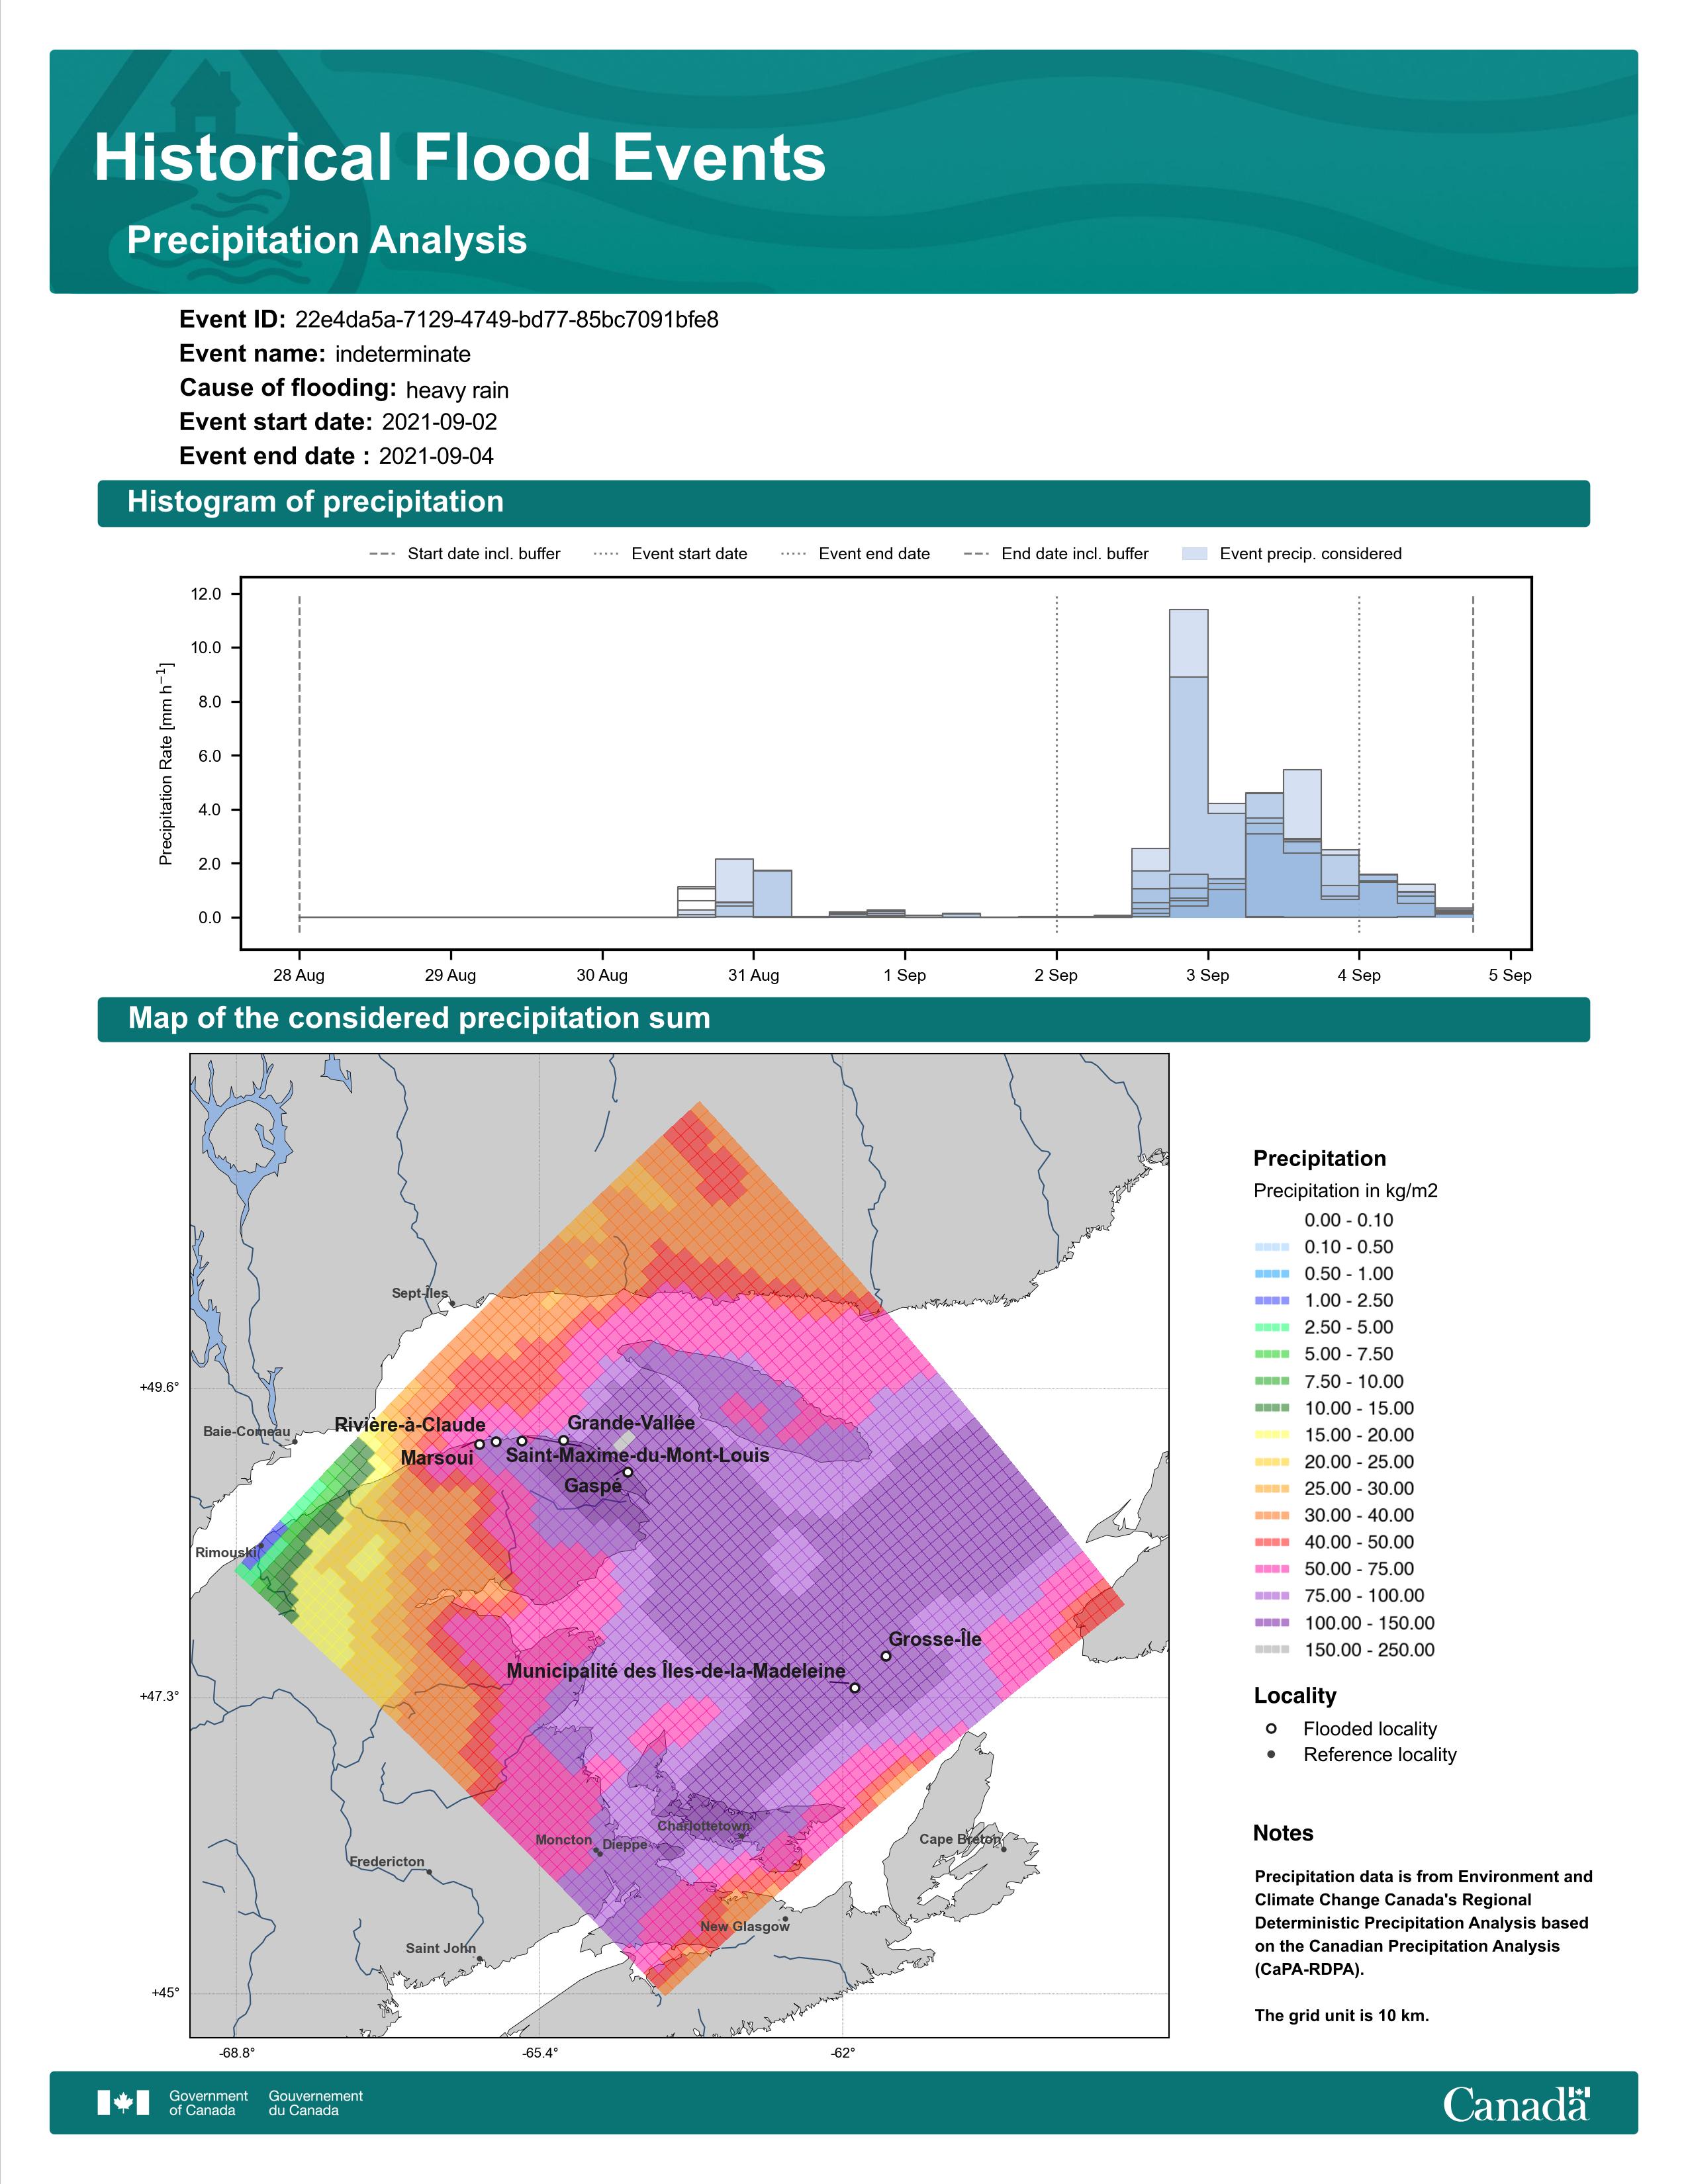Click the Grosse-Île flooded locality marker

[886, 1656]
